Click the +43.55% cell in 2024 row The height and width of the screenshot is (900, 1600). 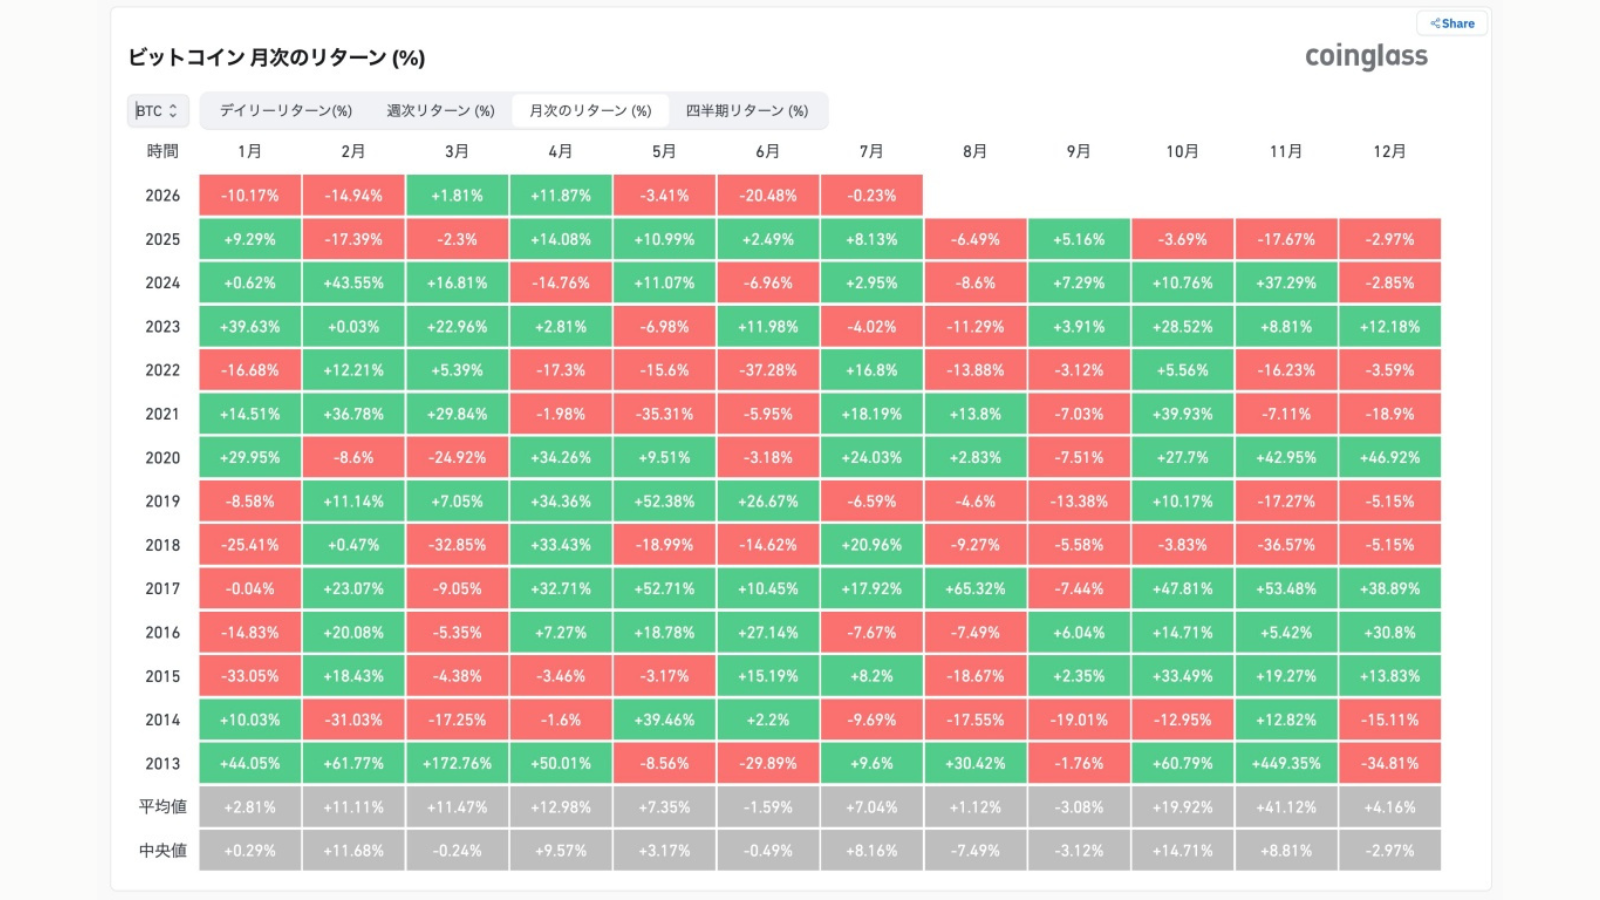point(354,283)
